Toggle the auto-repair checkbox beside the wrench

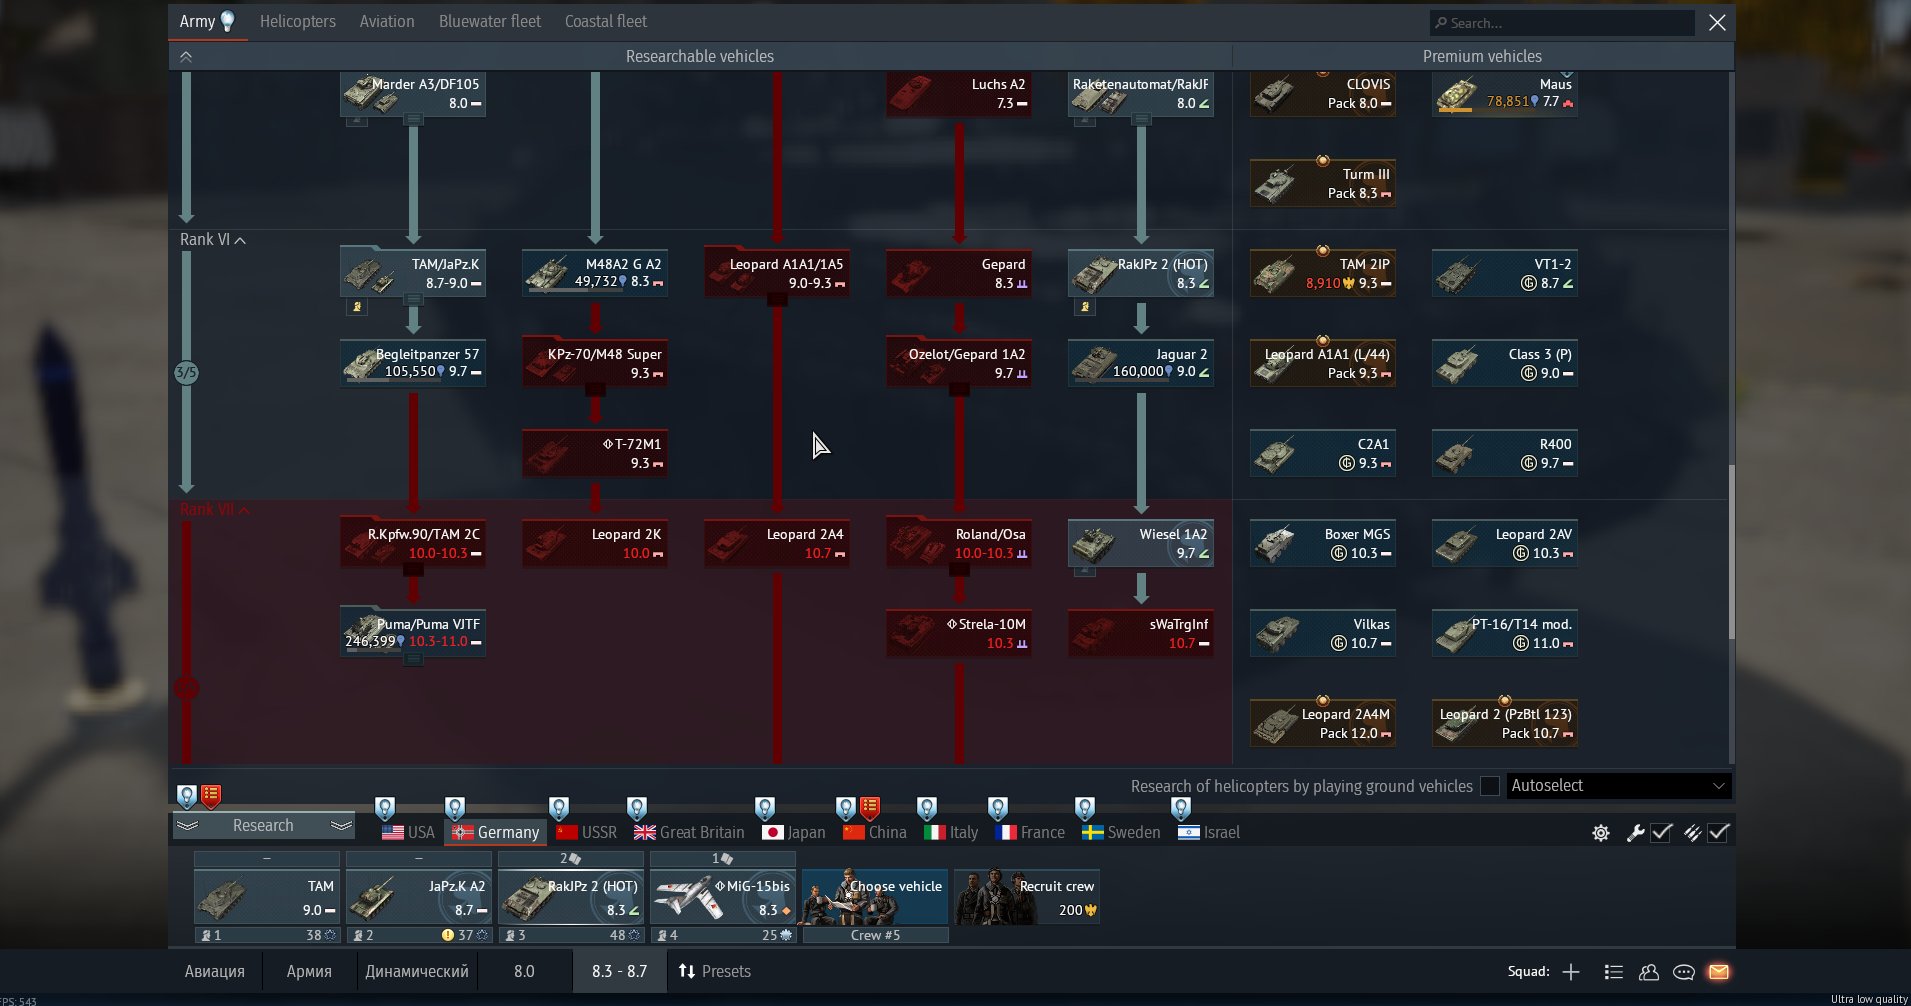[1661, 833]
